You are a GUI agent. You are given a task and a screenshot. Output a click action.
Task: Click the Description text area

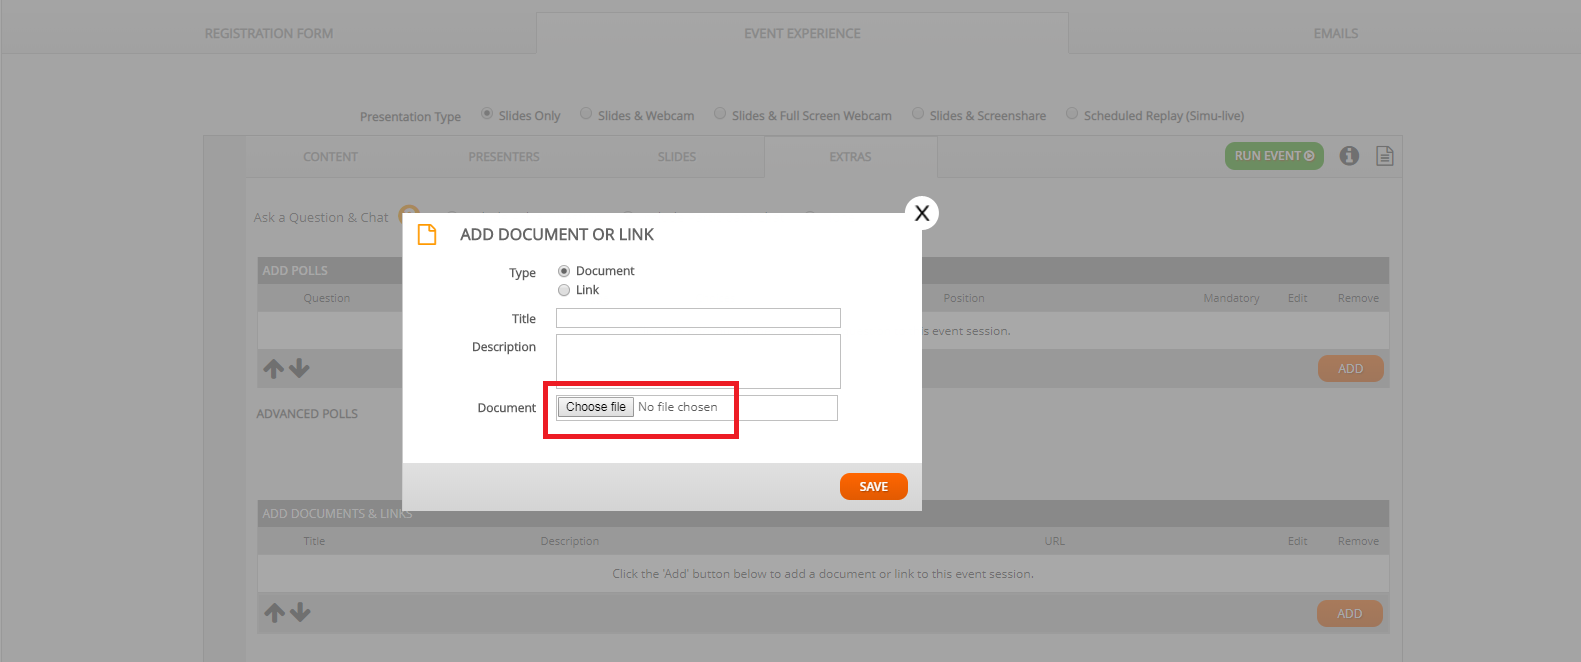[698, 361]
